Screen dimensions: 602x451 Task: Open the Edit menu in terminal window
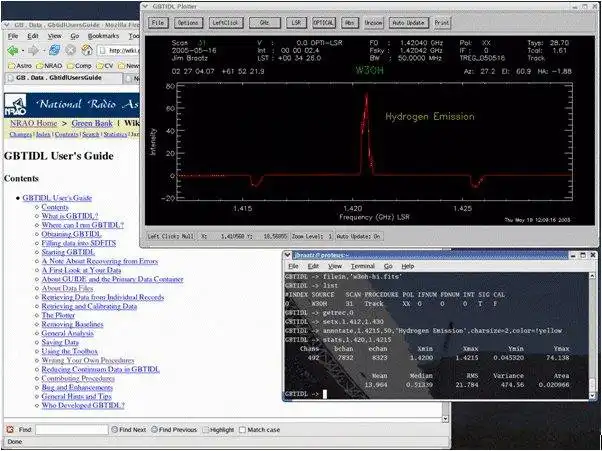click(x=313, y=266)
